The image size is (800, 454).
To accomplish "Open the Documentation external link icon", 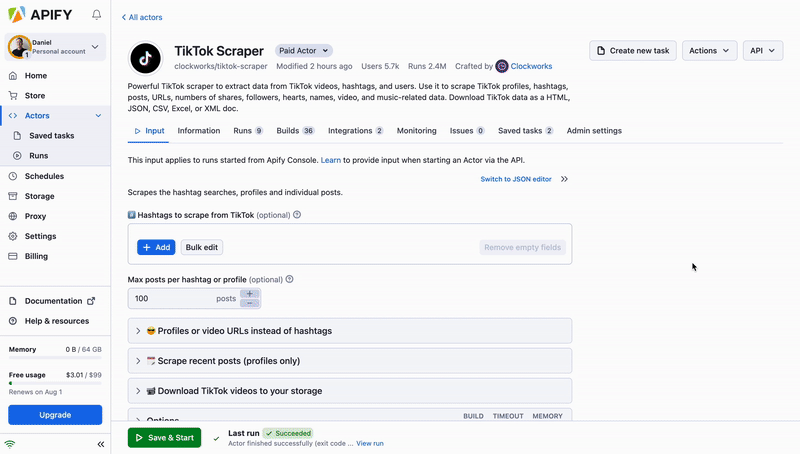I will (x=91, y=301).
